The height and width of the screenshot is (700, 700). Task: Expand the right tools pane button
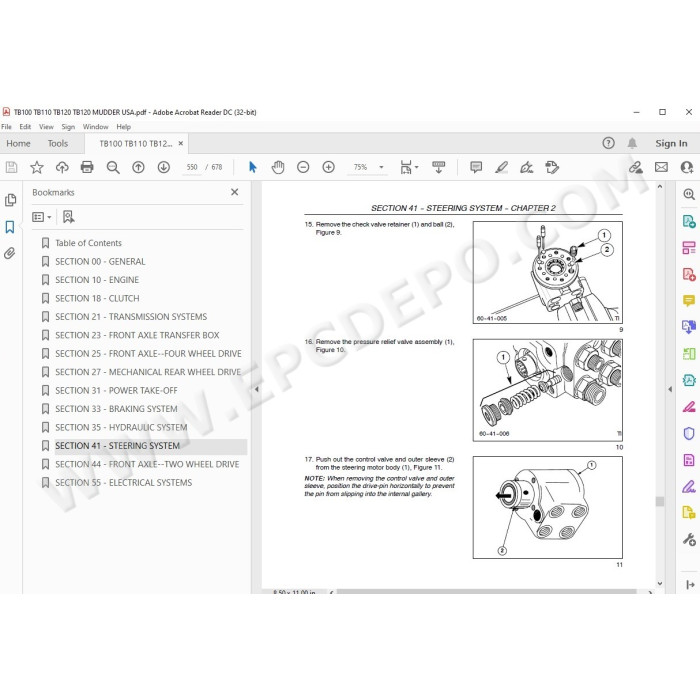690,584
